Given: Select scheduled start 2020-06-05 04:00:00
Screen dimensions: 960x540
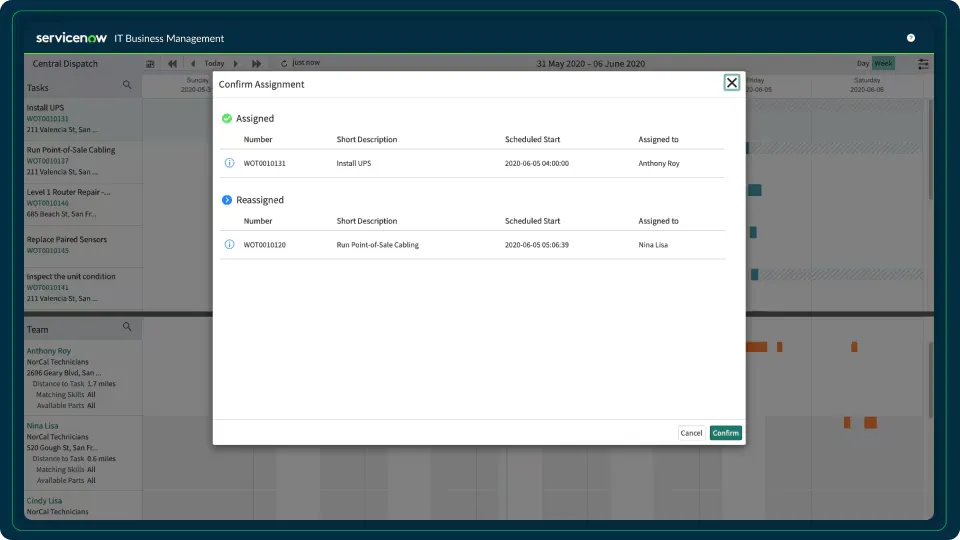Looking at the screenshot, I should [x=537, y=163].
